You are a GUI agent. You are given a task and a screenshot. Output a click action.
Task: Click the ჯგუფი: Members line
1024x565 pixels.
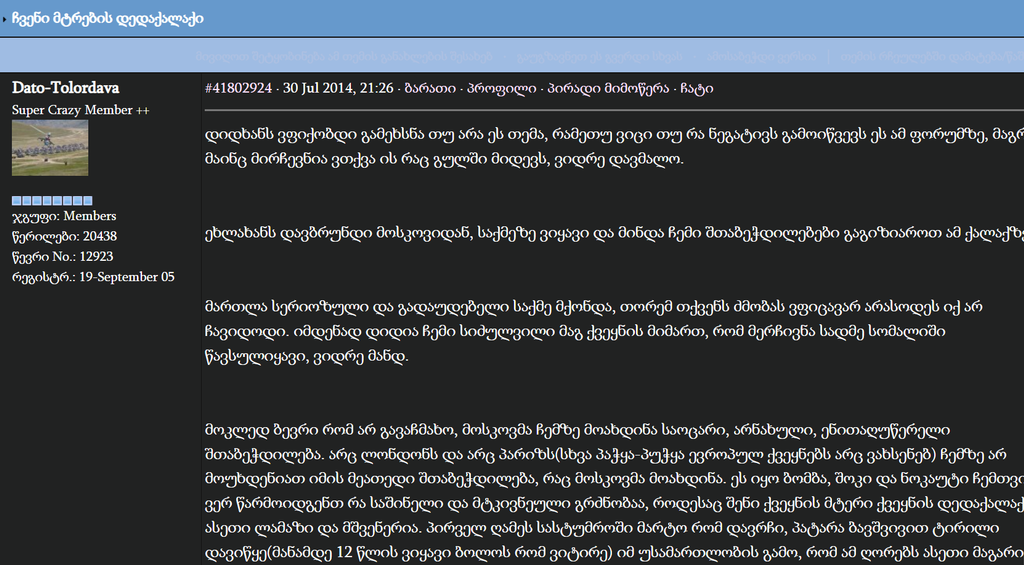64,216
